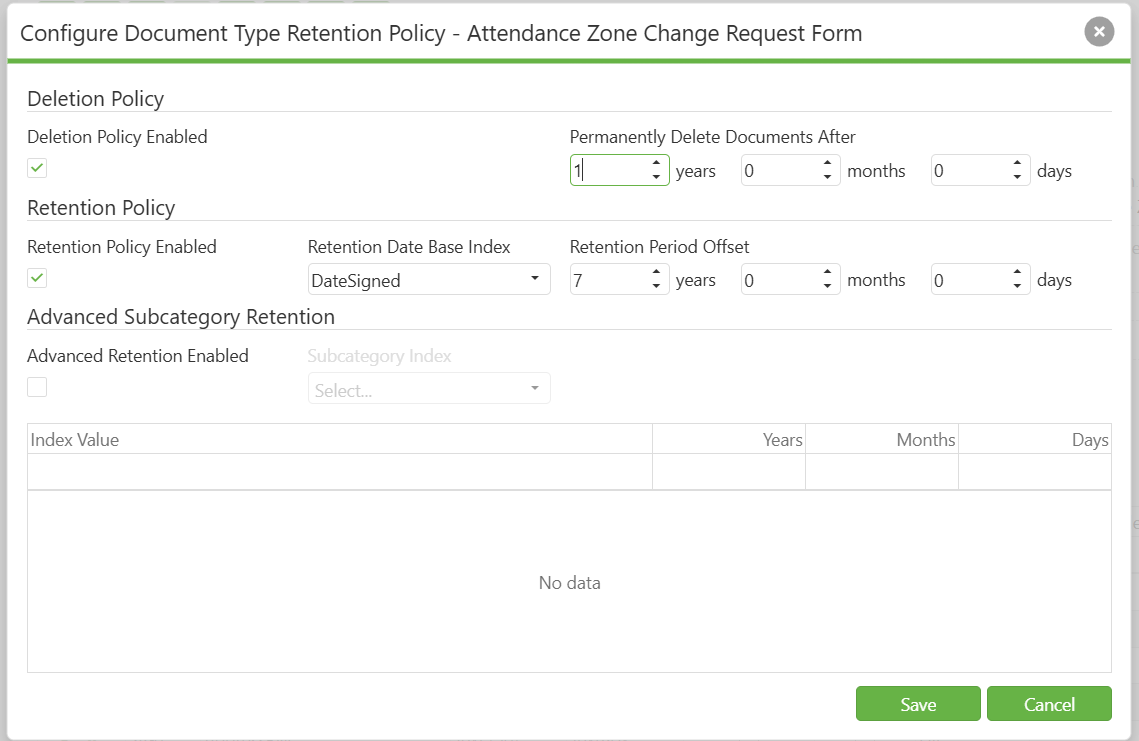
Task: Open Retention Date Base Index dropdown
Action: (x=429, y=280)
